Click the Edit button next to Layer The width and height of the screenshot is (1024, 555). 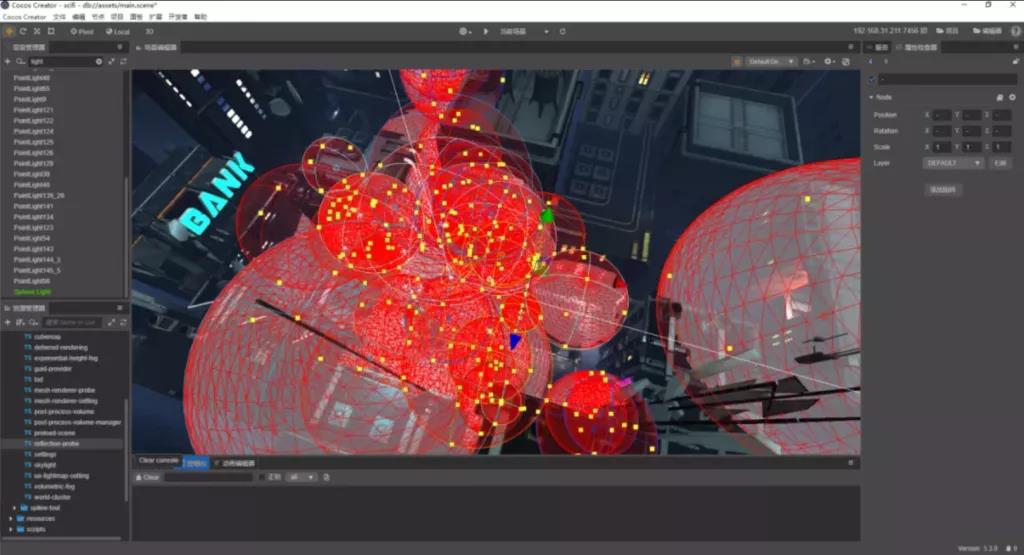[999, 162]
